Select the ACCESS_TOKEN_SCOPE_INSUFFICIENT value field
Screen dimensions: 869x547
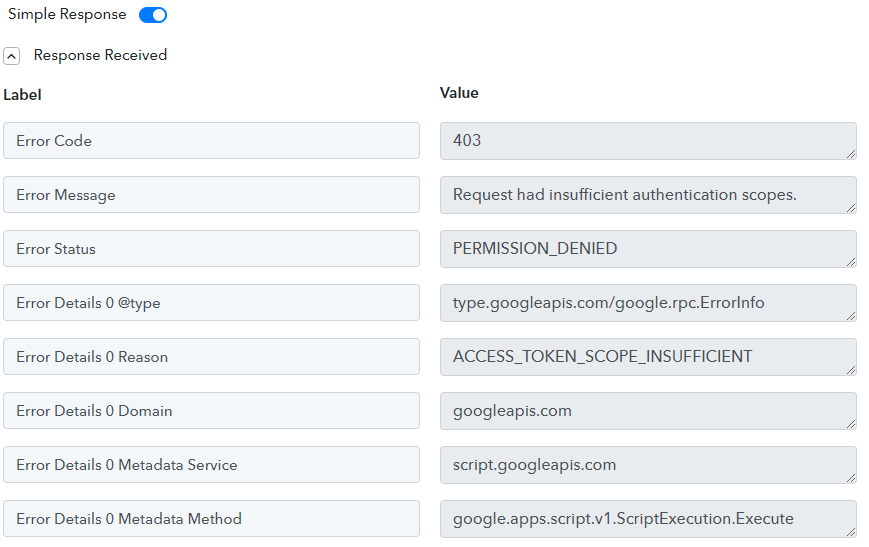click(648, 357)
